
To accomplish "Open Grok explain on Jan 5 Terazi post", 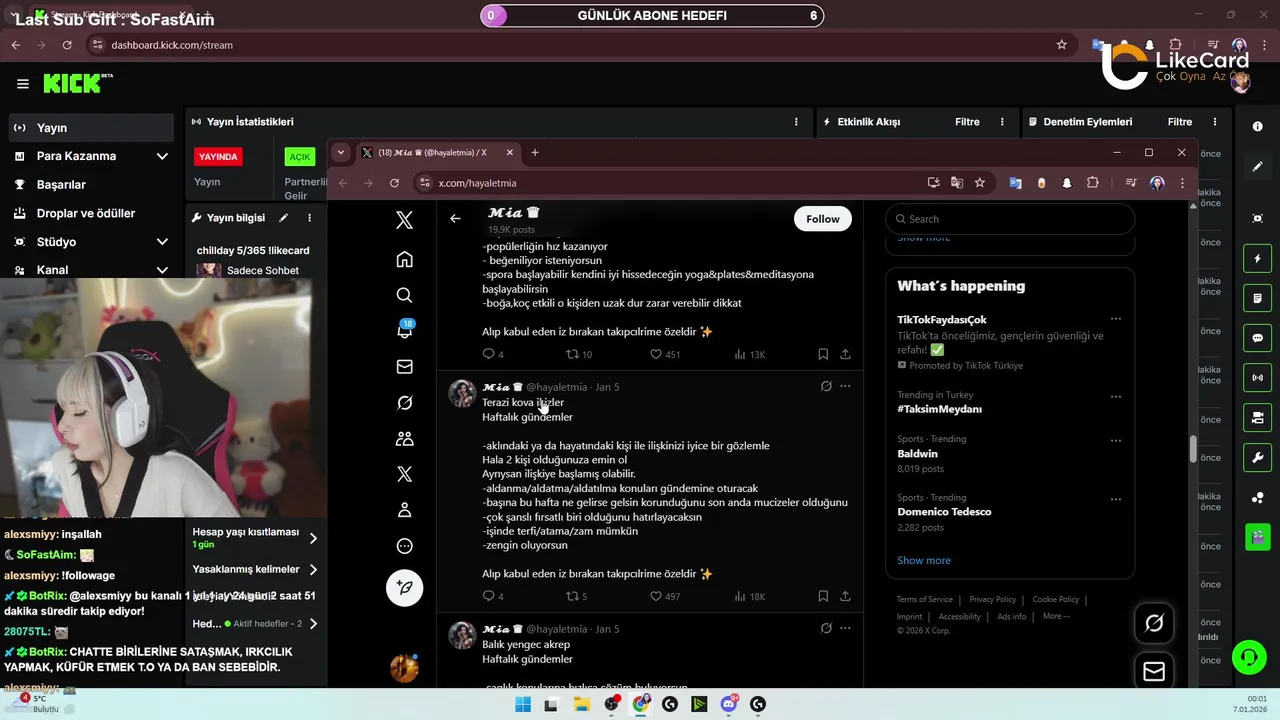I will (x=826, y=386).
